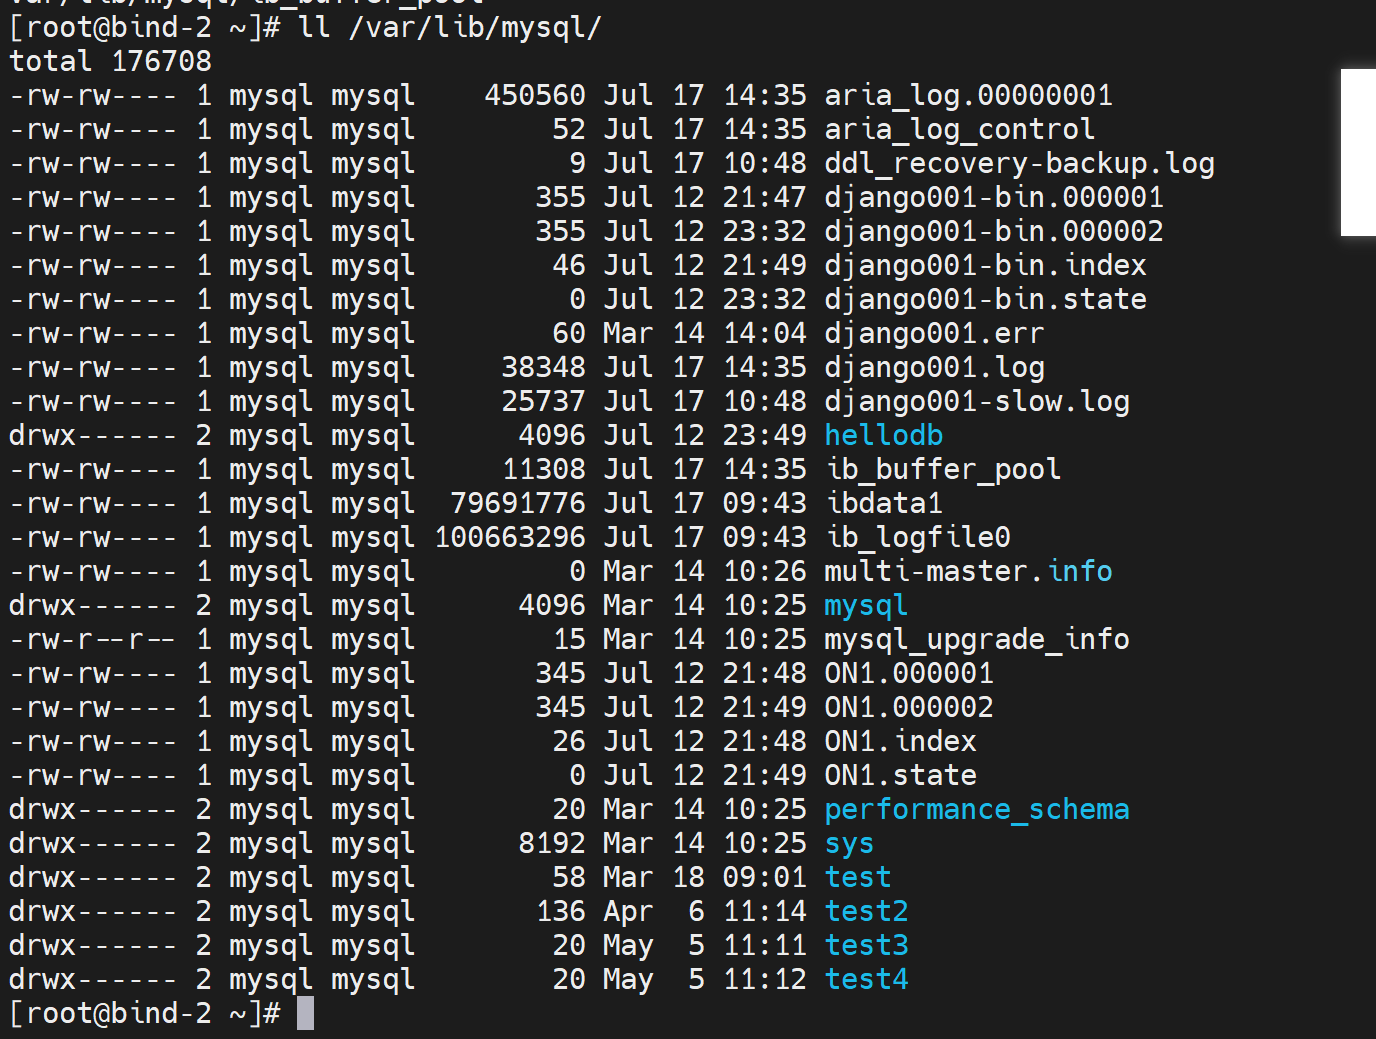Click the test2 directory name
Image resolution: width=1376 pixels, height=1039 pixels.
(866, 911)
